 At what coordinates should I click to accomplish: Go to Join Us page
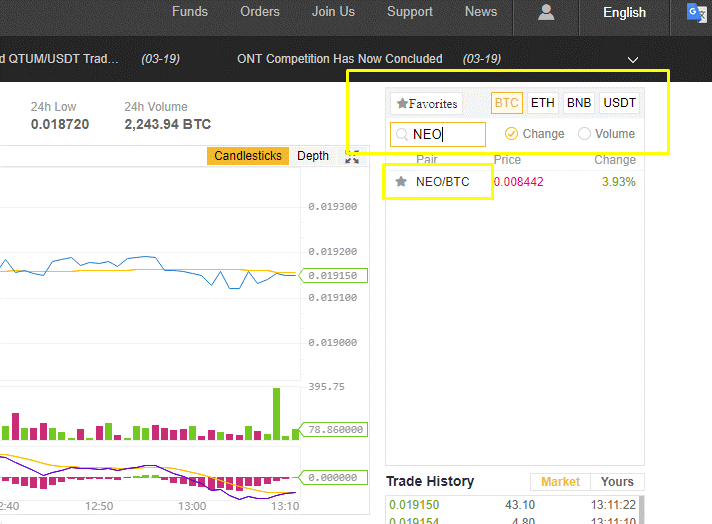333,11
